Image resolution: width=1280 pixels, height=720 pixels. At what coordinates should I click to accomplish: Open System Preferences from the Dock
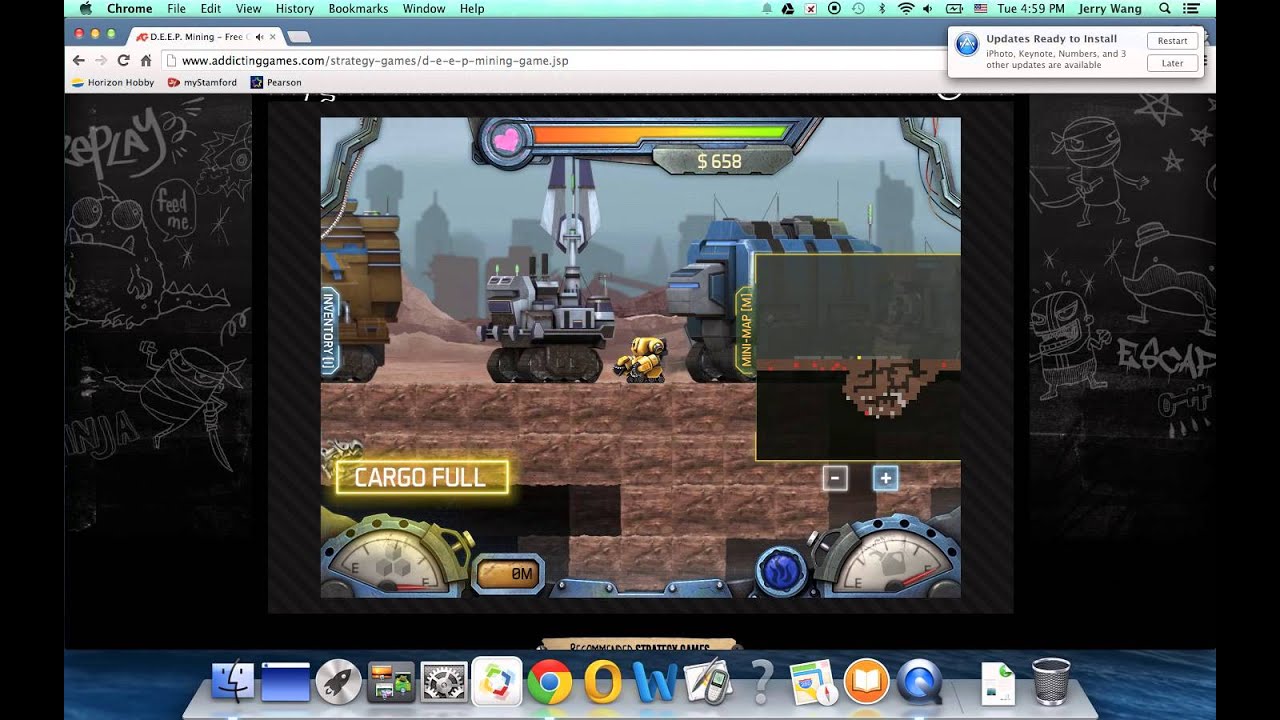tap(444, 682)
